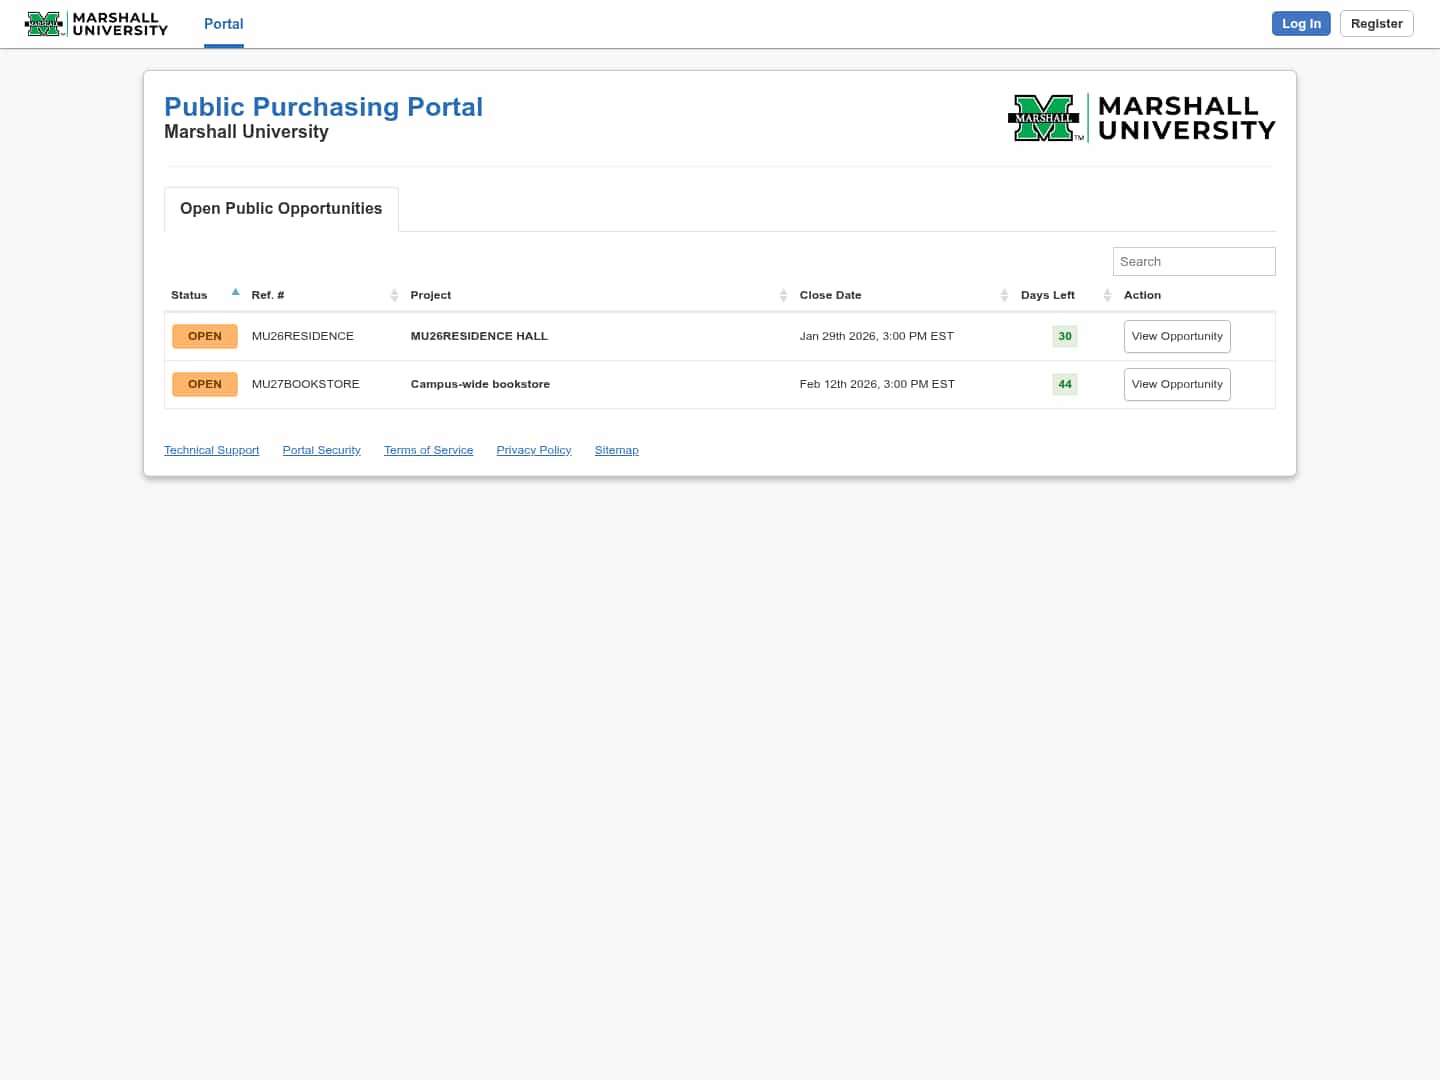Click the Log In button
This screenshot has height=1080, width=1440.
coord(1300,24)
